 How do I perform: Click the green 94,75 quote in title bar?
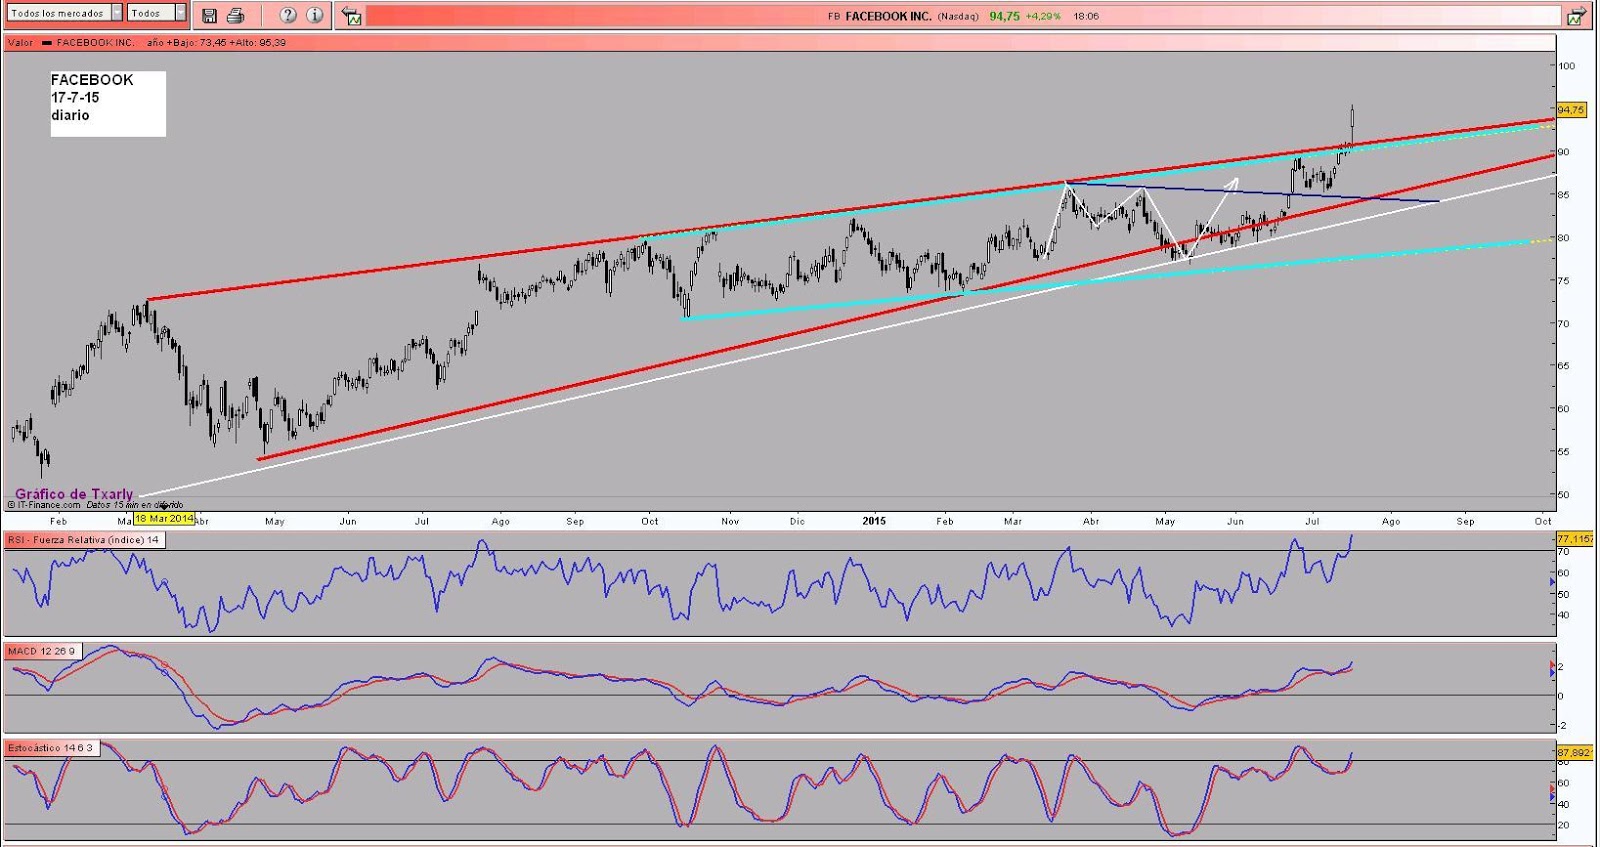pos(1004,16)
